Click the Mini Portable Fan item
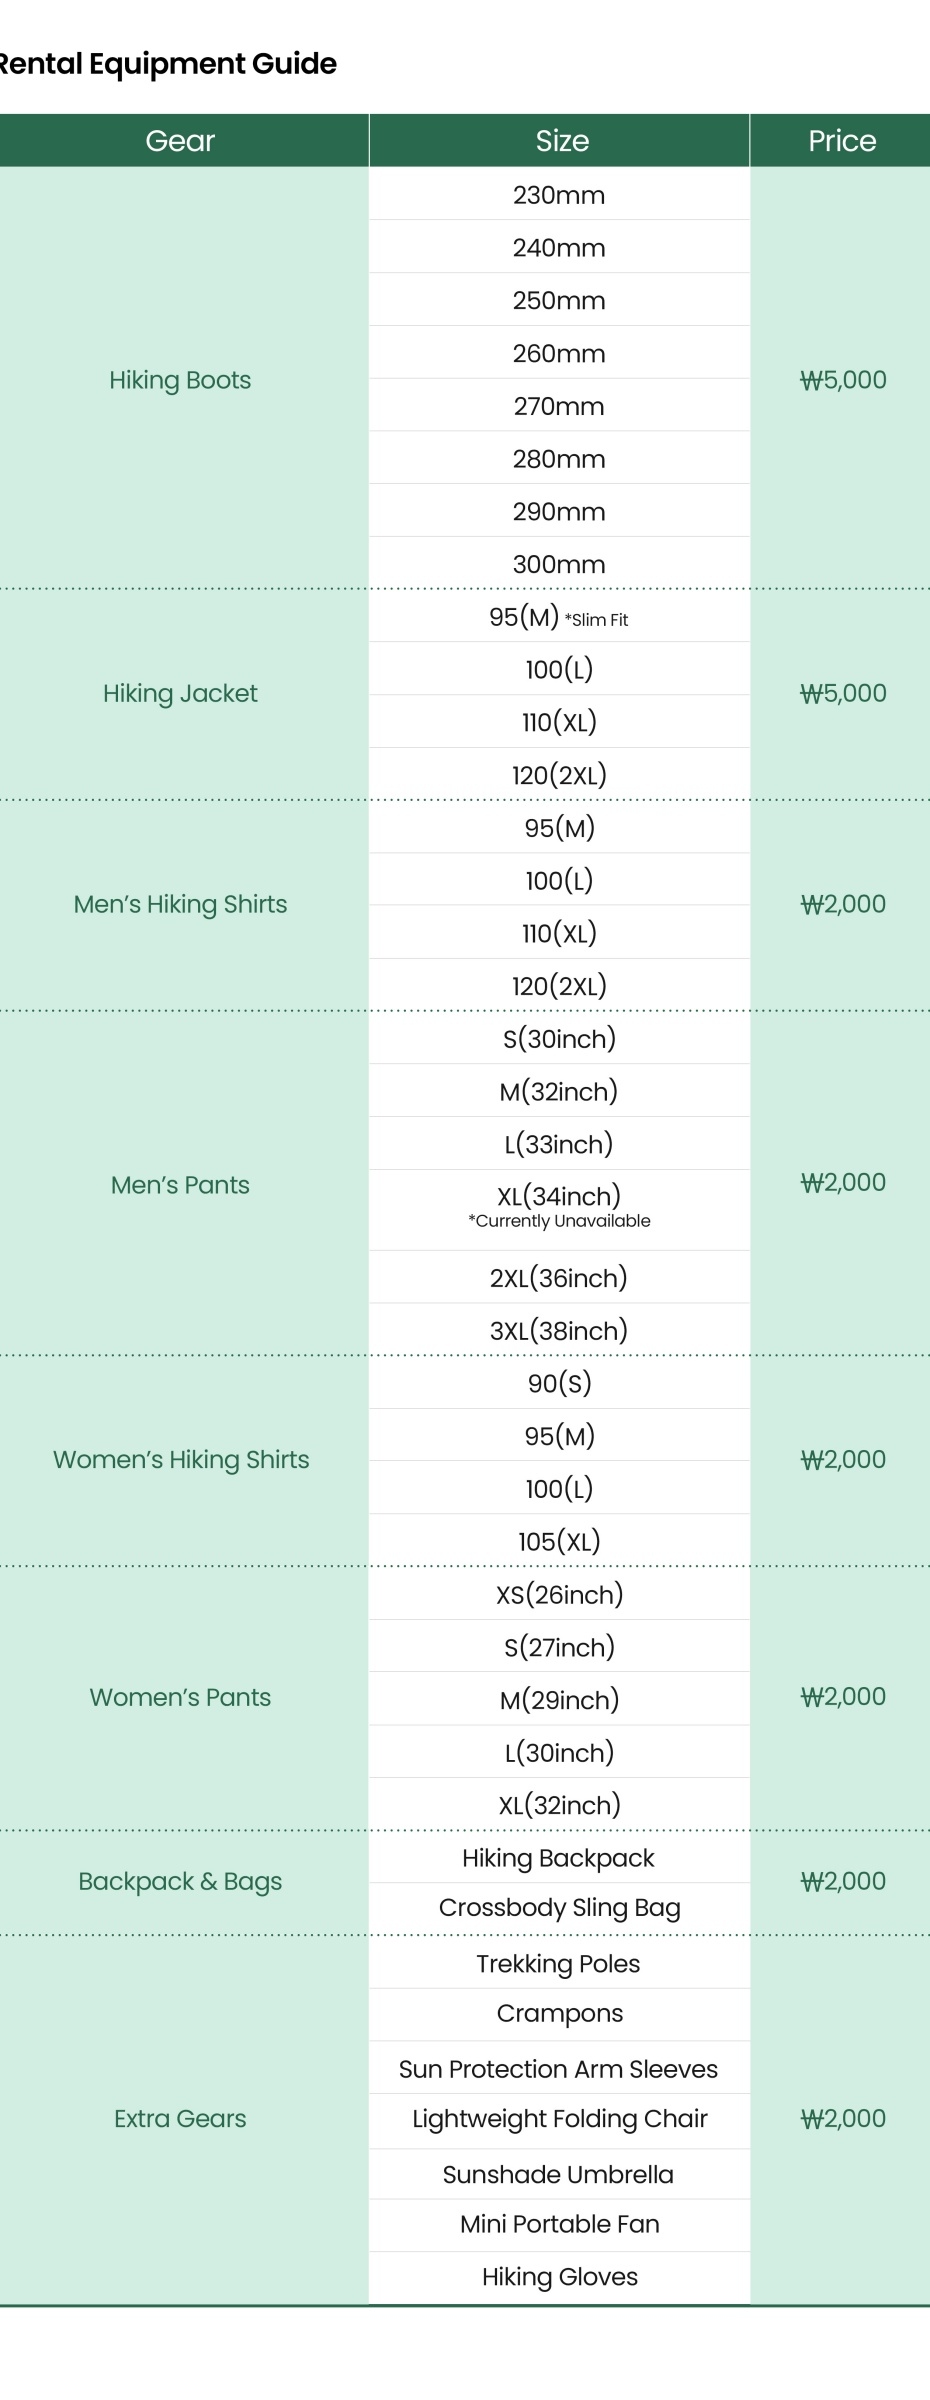 coord(559,2224)
